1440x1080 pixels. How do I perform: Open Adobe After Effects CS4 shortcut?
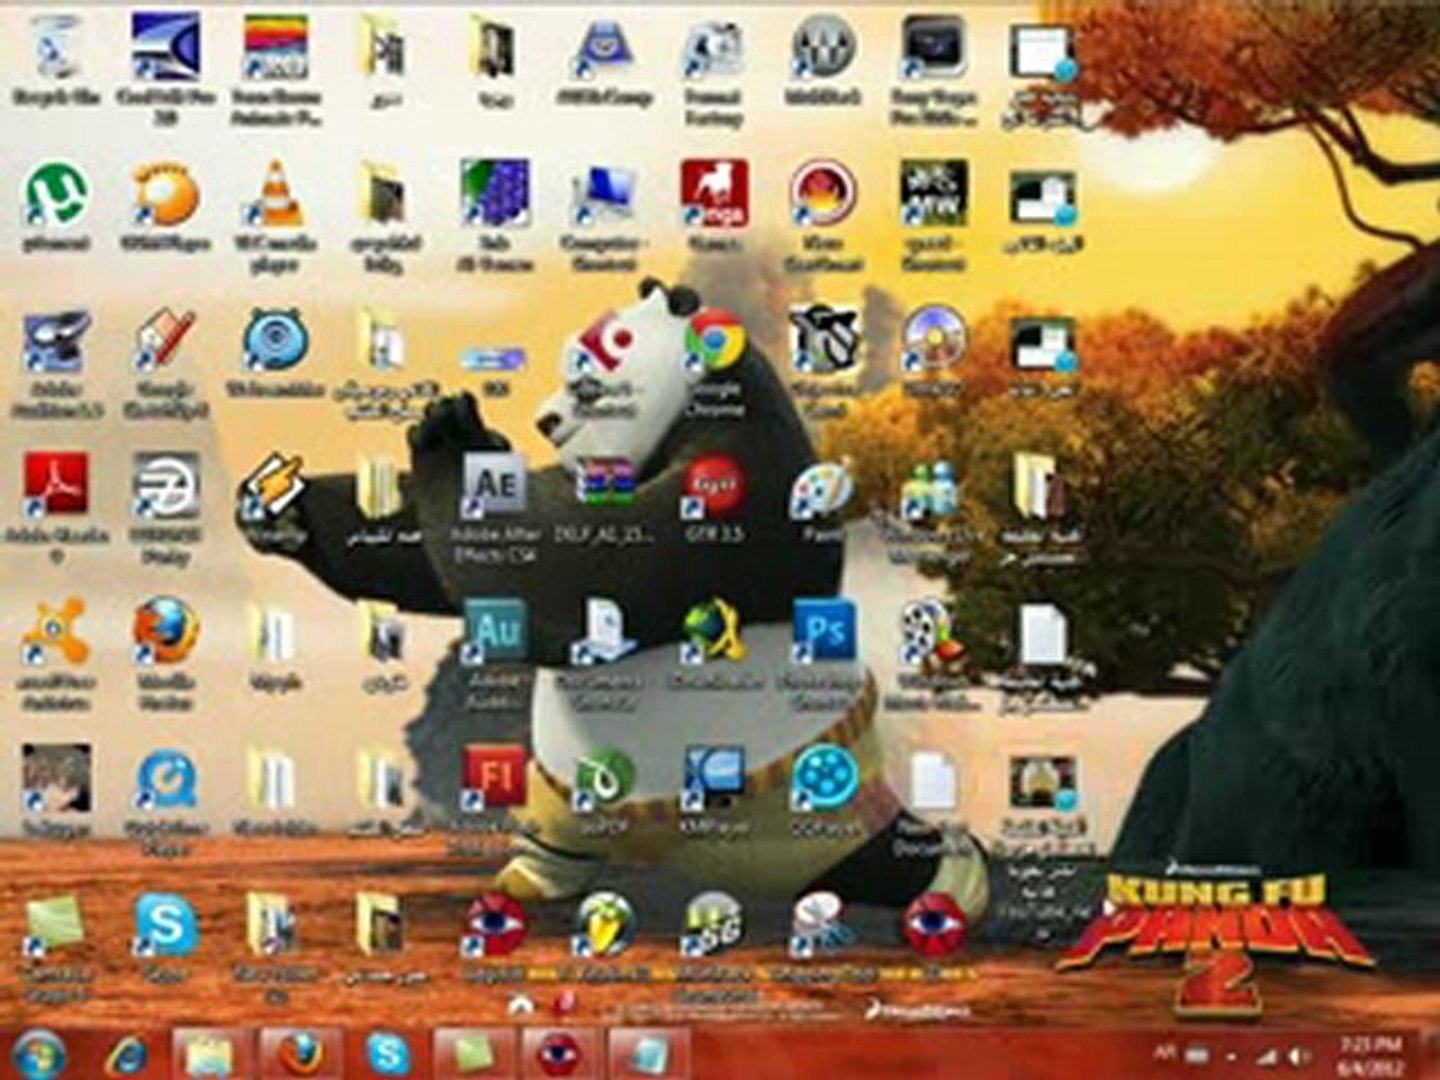[x=494, y=508]
